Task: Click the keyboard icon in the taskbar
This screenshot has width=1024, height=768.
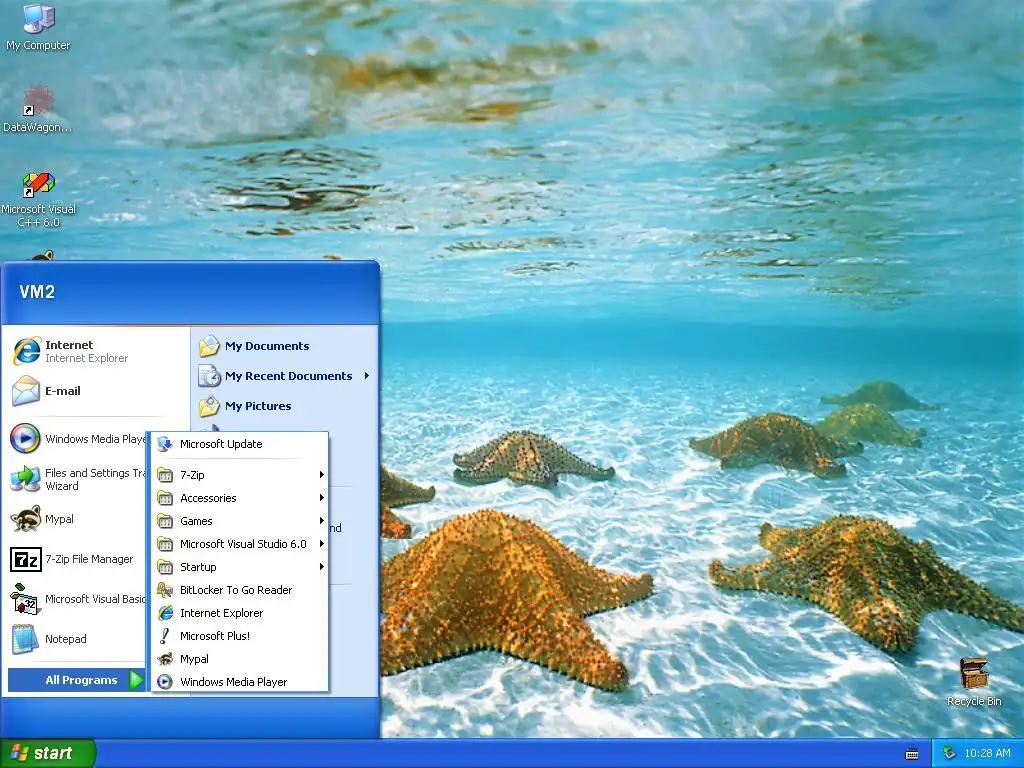Action: (912, 754)
